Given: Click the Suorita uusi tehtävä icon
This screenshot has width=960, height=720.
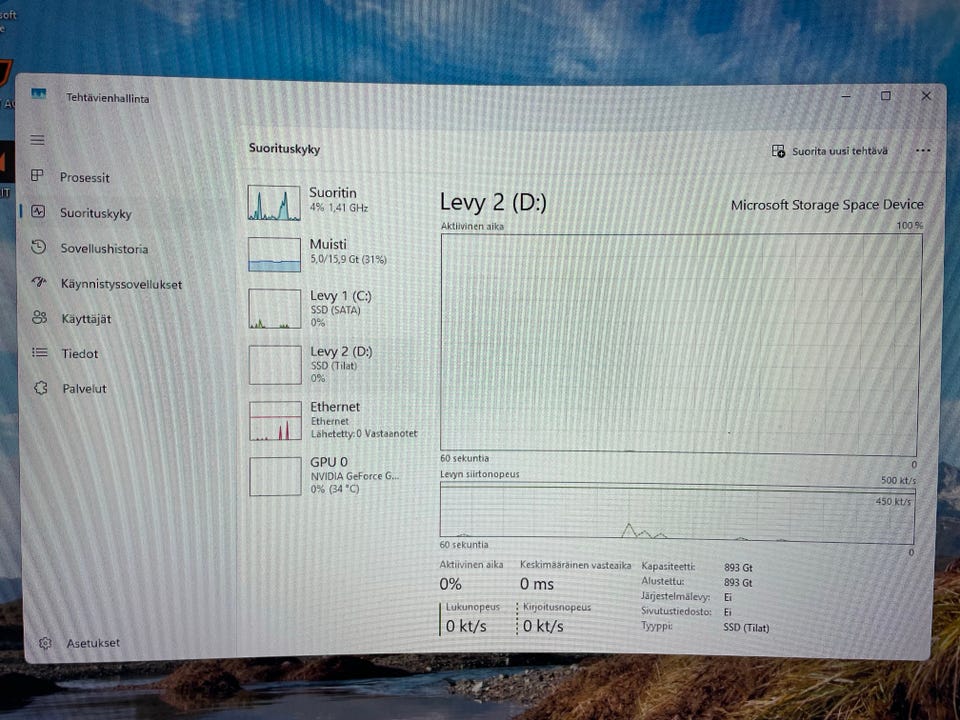Looking at the screenshot, I should (x=778, y=151).
